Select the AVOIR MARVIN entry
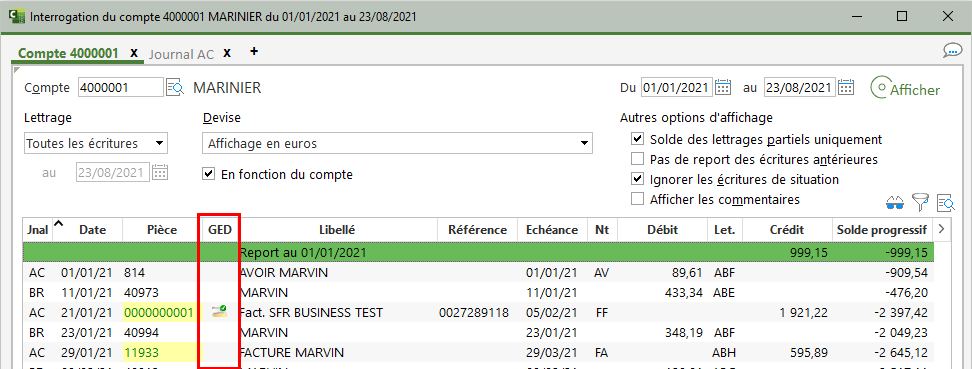The image size is (972, 369). click(478, 272)
